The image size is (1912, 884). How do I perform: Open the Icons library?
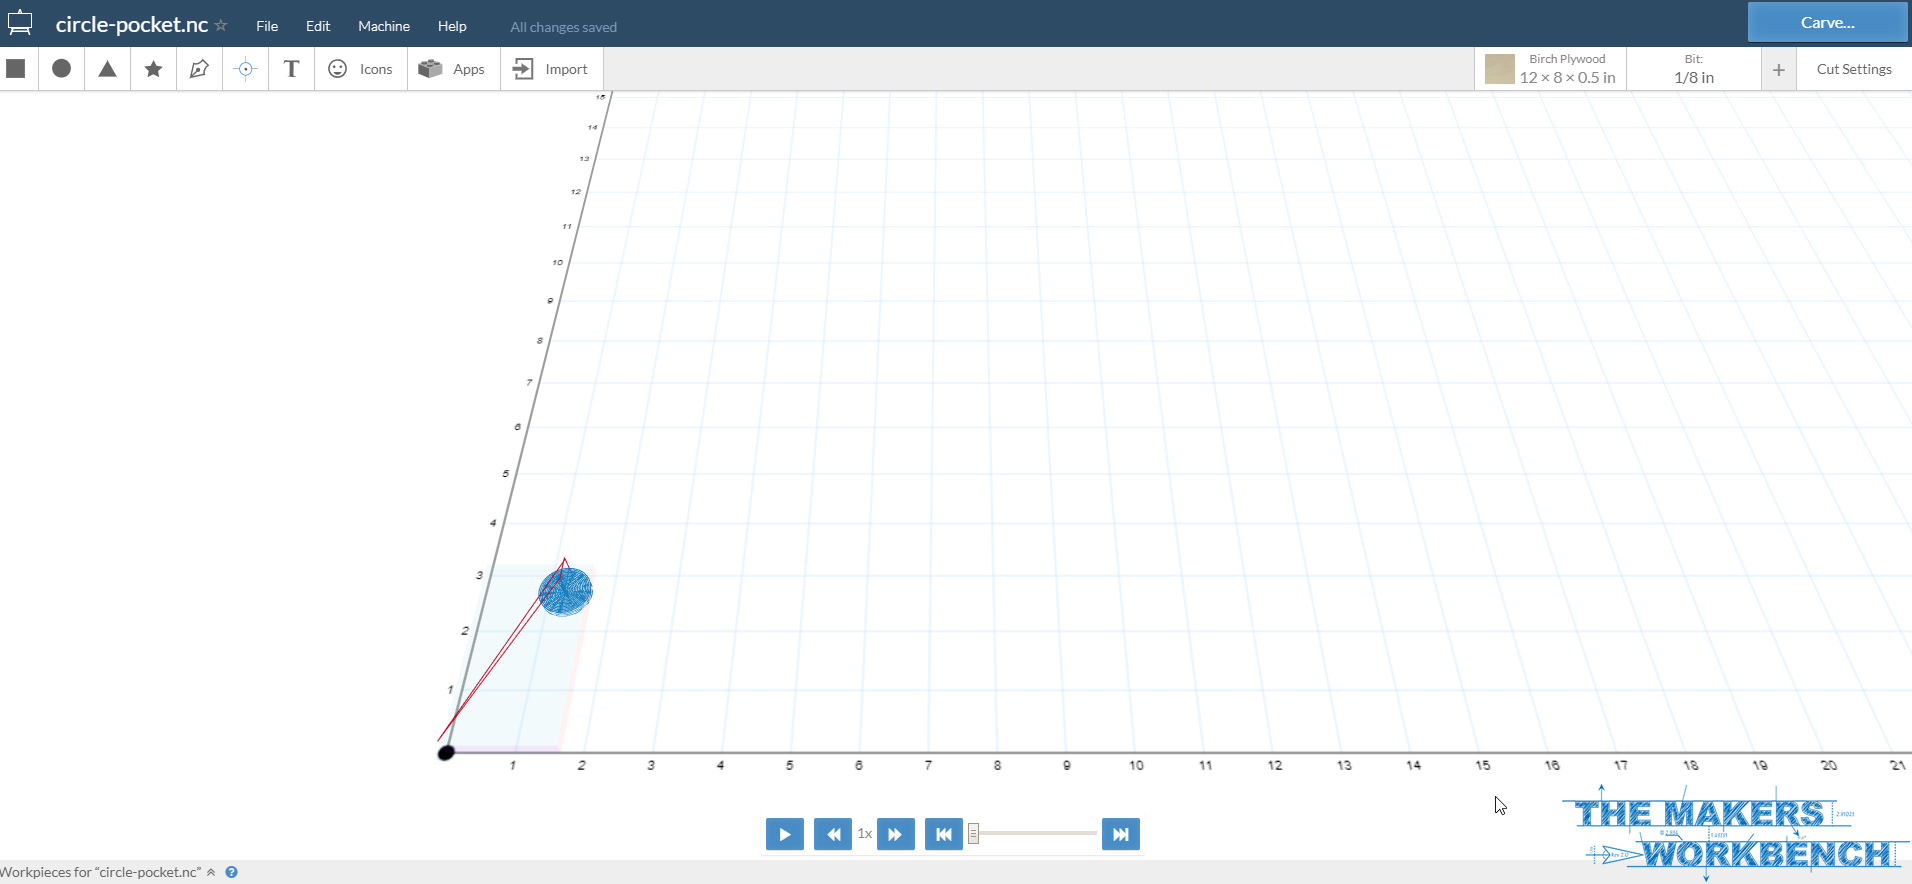click(x=361, y=69)
